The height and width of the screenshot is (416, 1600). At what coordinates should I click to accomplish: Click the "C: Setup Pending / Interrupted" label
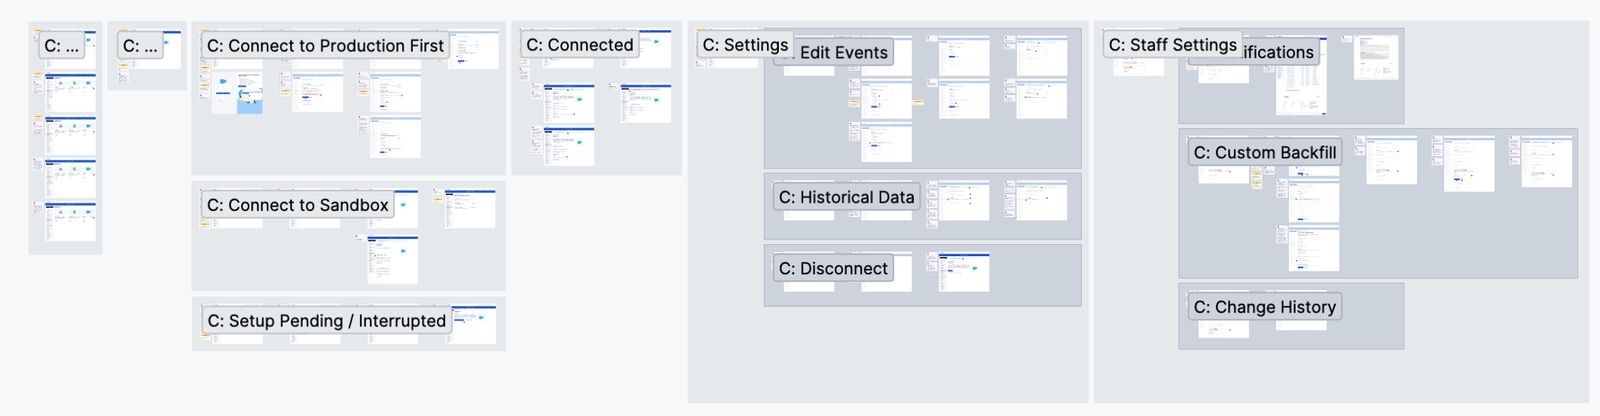326,321
